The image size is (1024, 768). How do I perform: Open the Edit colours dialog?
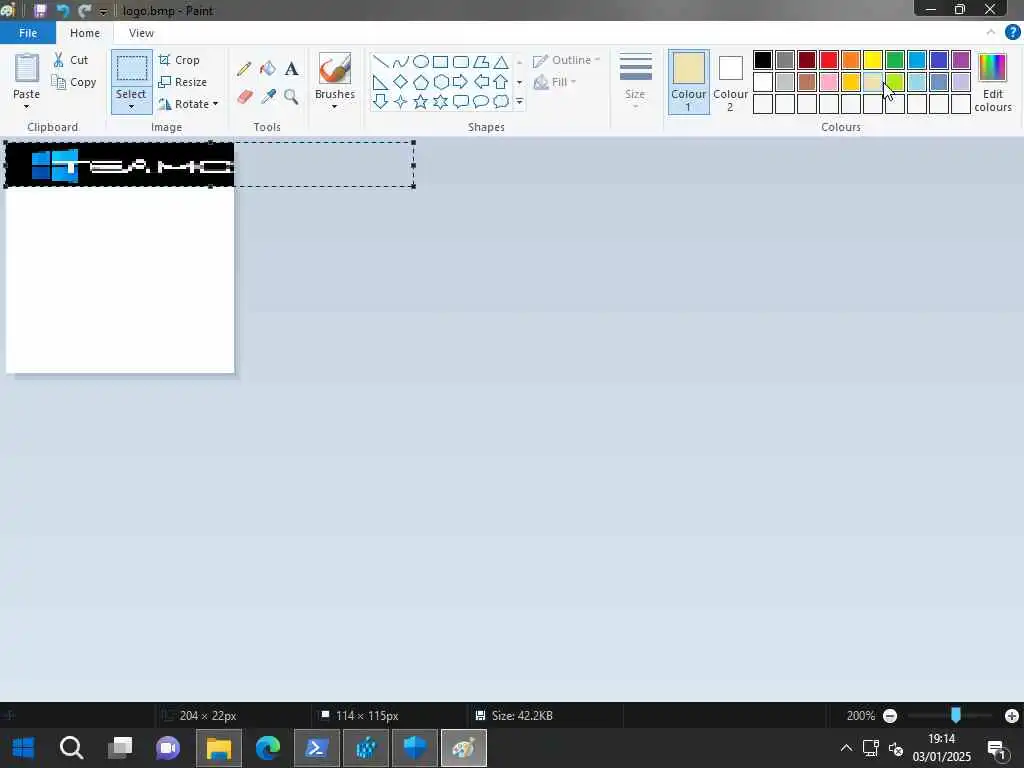[993, 82]
